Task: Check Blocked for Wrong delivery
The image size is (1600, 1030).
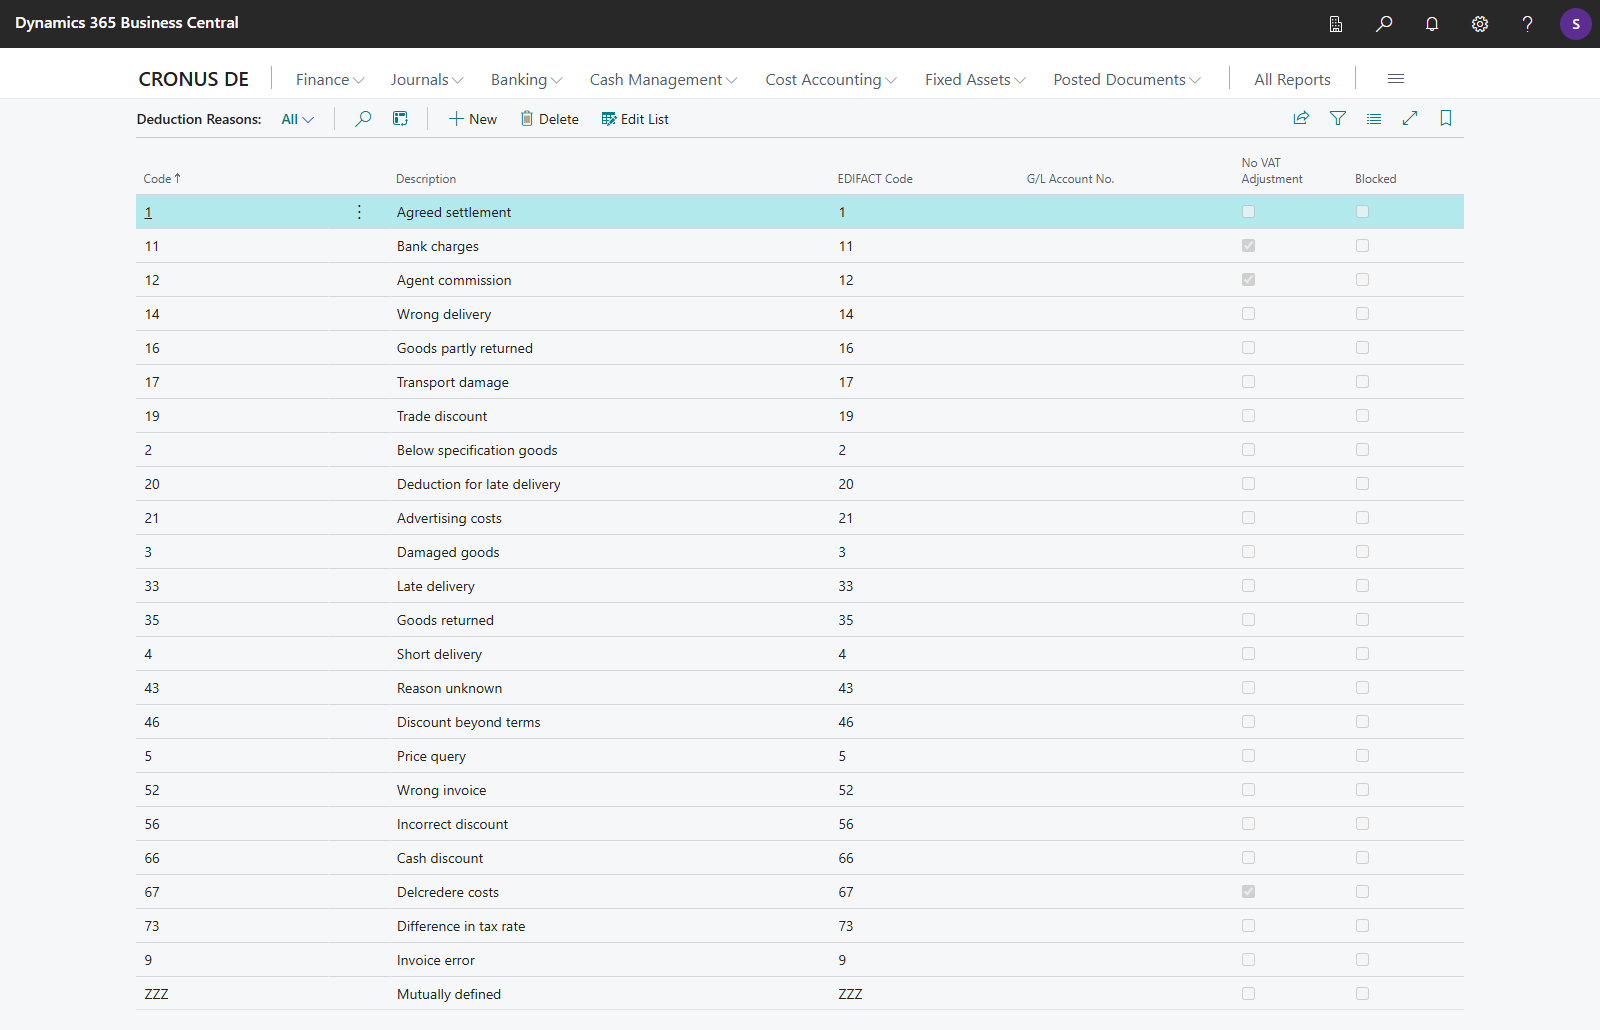Action: coord(1362,314)
